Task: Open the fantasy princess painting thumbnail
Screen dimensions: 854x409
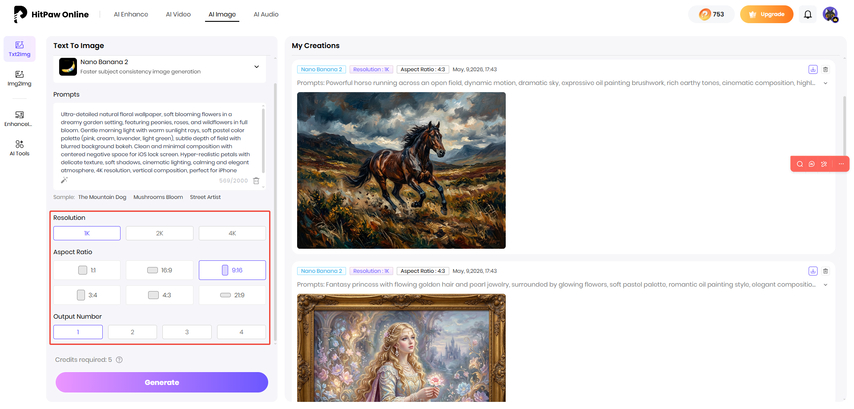Action: (x=401, y=348)
